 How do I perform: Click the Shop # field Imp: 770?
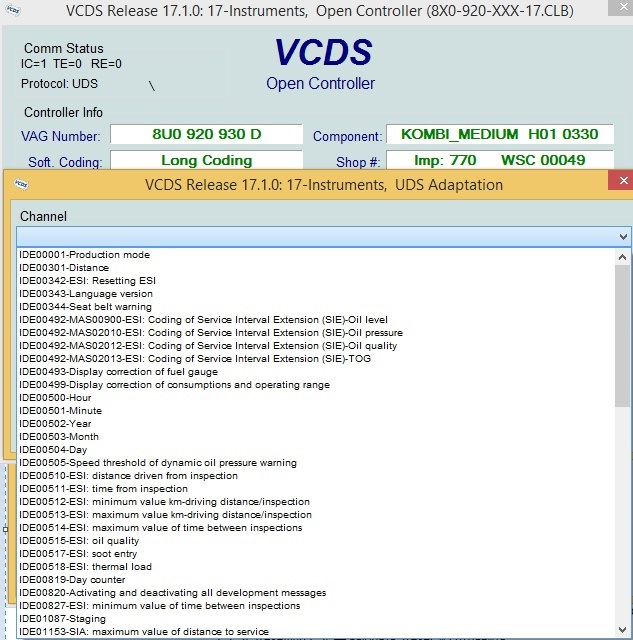[x=500, y=160]
